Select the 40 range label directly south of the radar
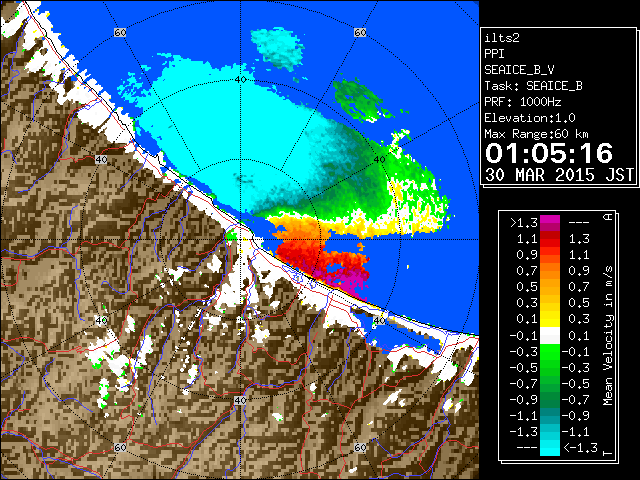 tap(240, 400)
